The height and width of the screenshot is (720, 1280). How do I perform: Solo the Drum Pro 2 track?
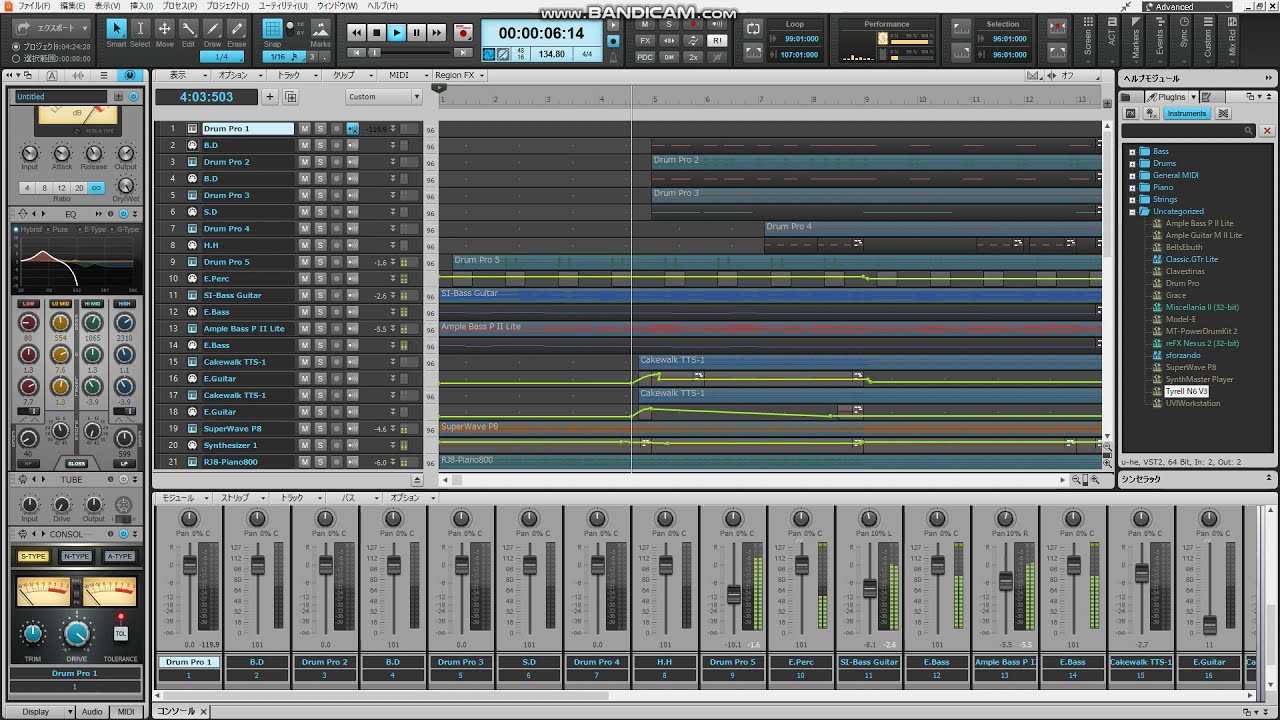pyautogui.click(x=320, y=162)
